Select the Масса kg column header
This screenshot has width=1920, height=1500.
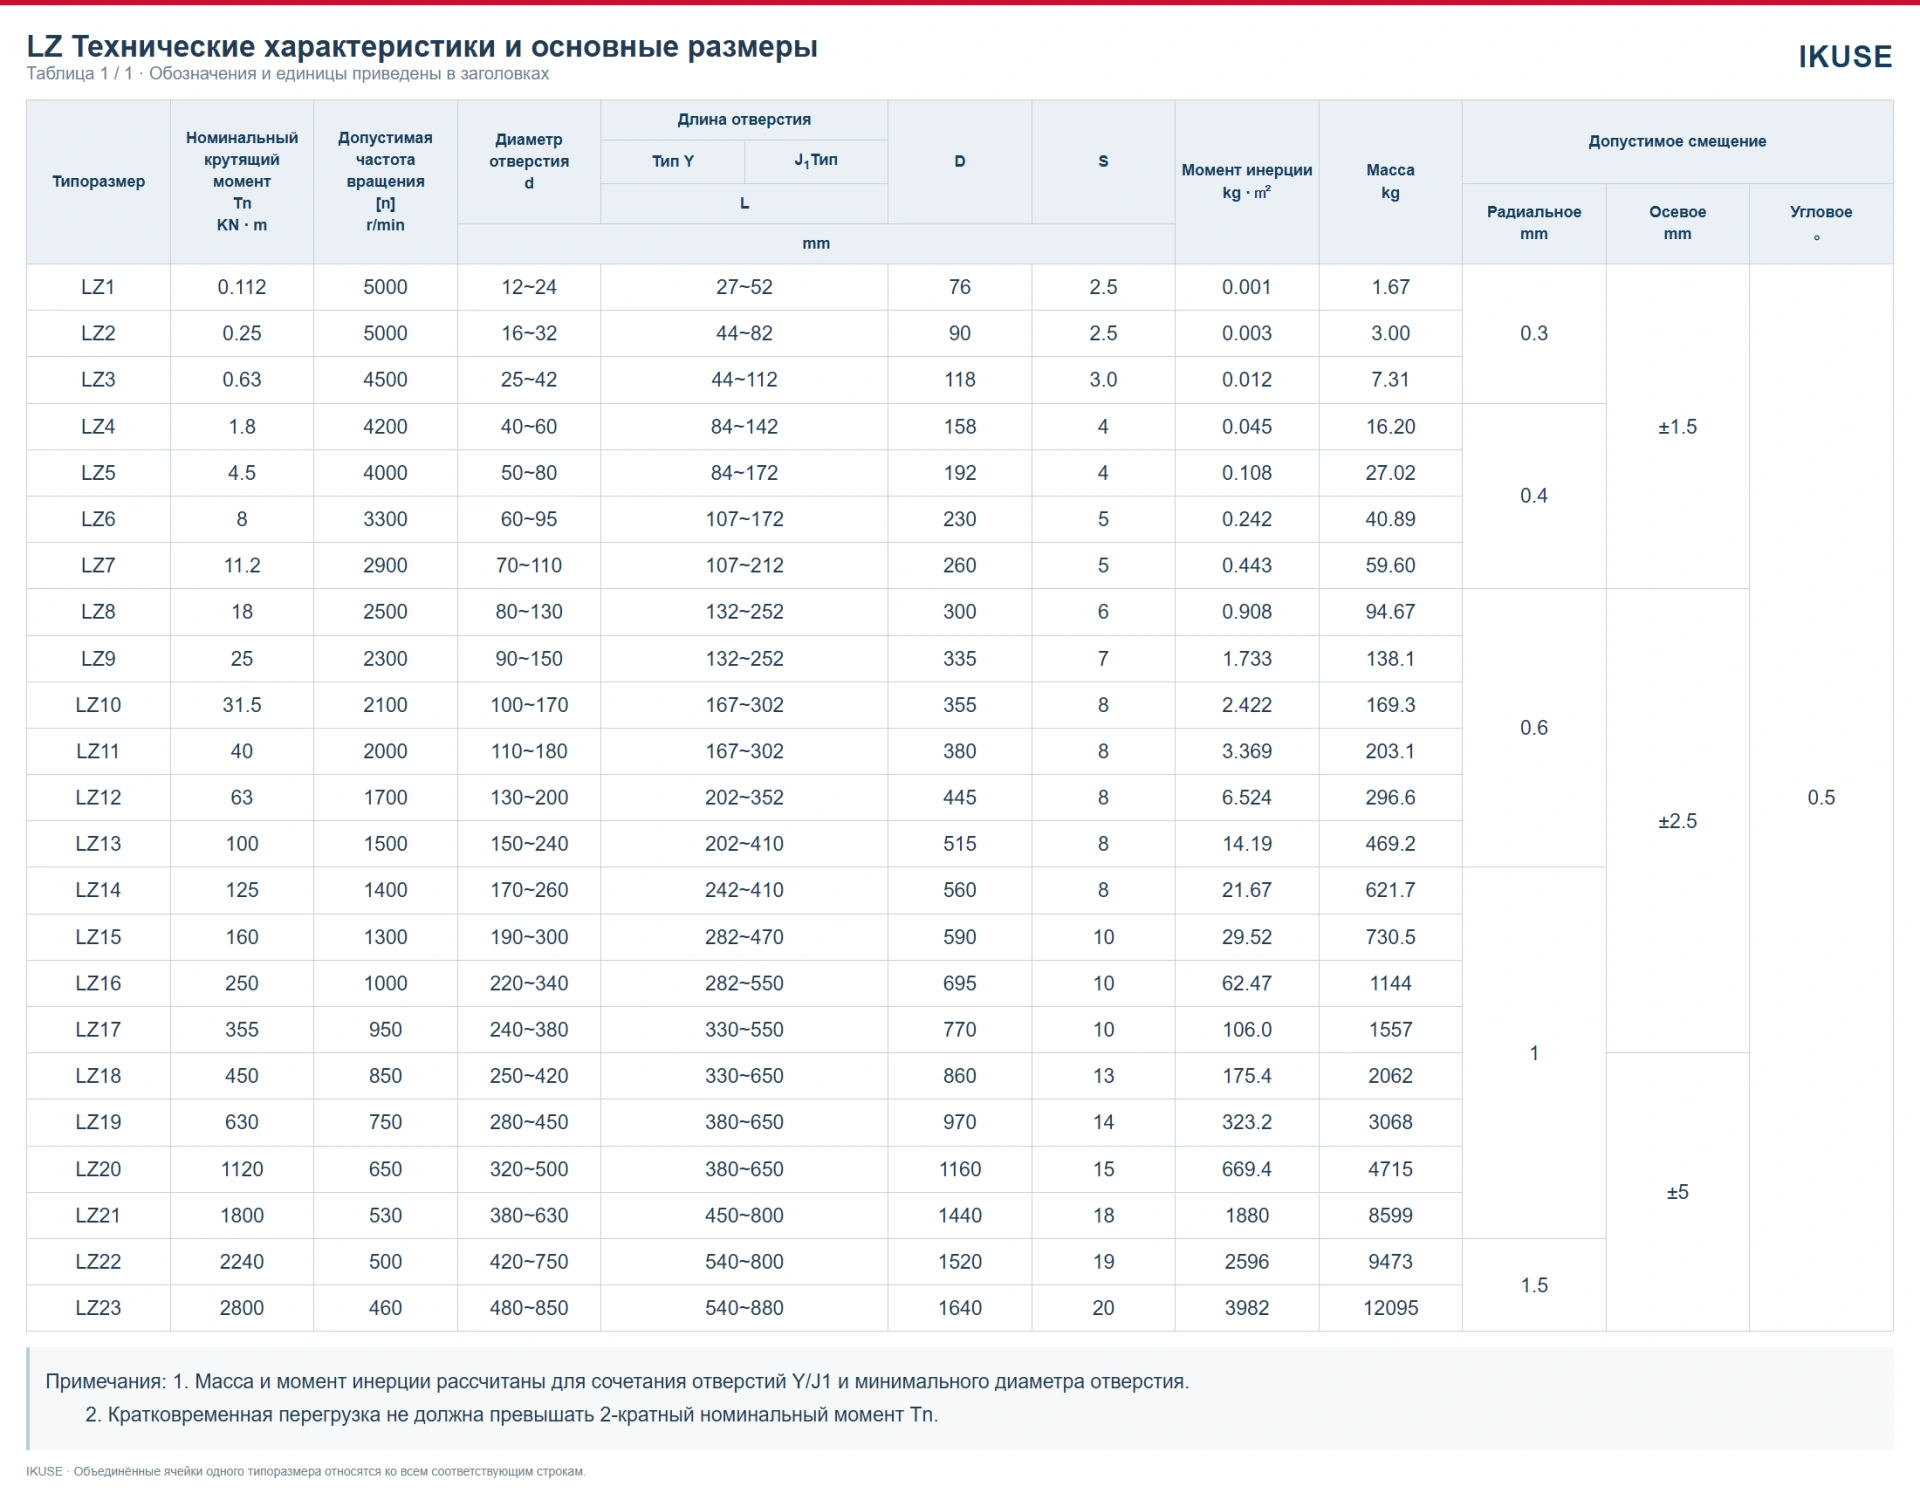pyautogui.click(x=1390, y=181)
